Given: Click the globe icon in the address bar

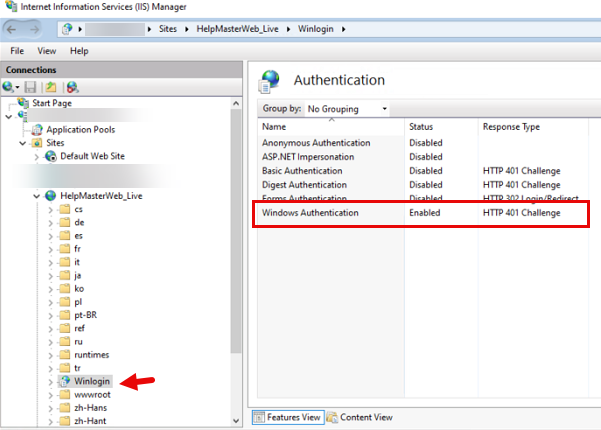Looking at the screenshot, I should 67,29.
